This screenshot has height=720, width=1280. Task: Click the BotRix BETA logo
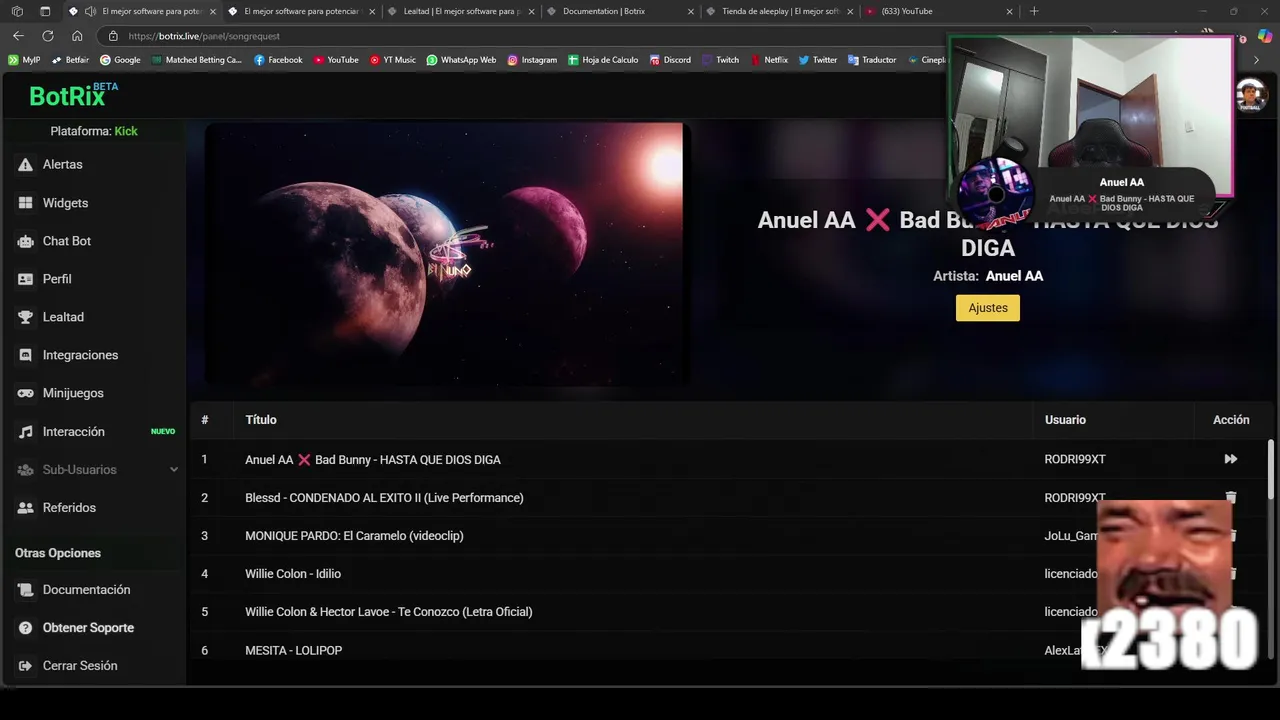tap(73, 95)
